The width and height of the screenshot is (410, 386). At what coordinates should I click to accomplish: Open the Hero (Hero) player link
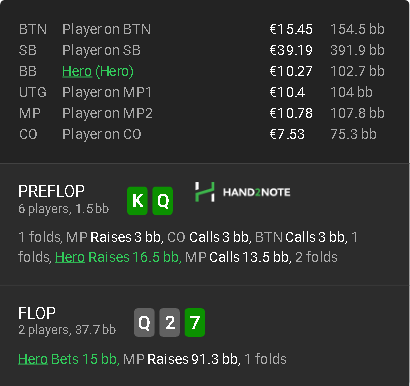(98, 71)
